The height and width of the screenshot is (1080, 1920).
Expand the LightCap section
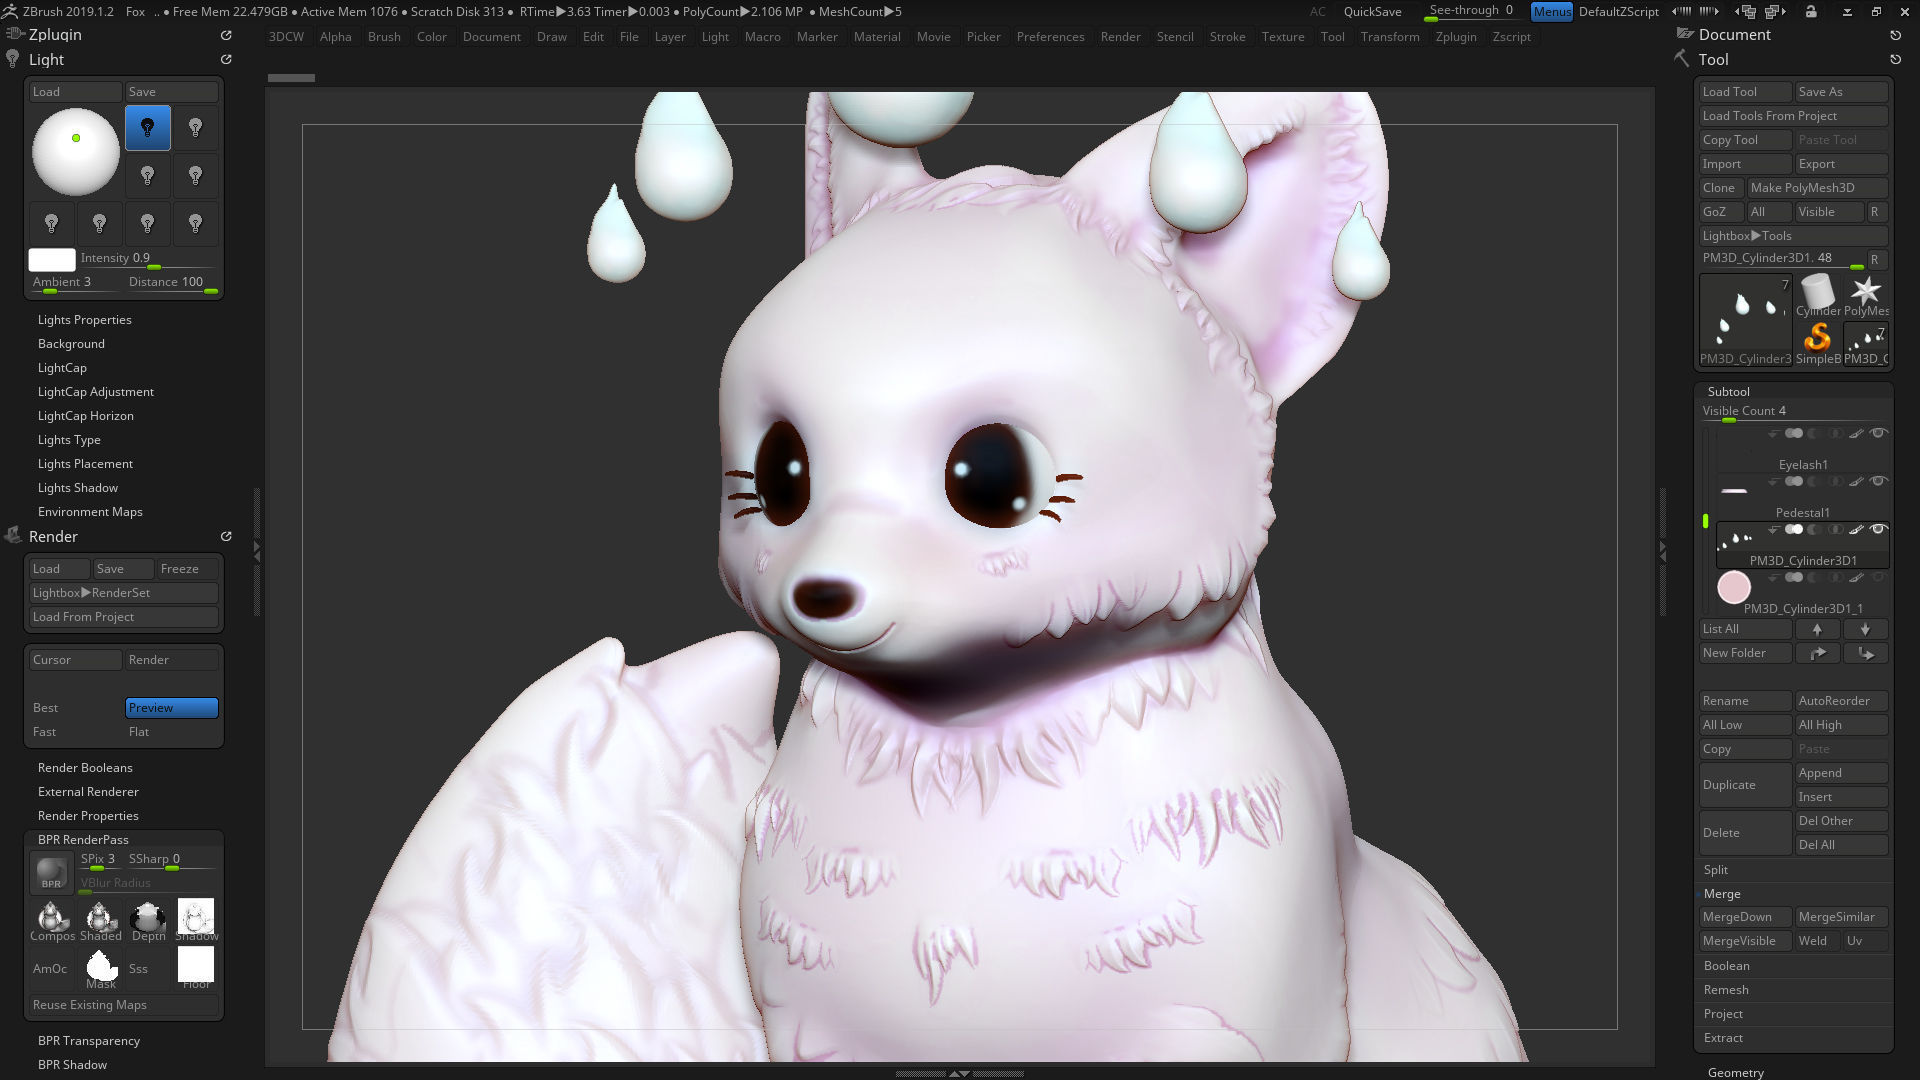[x=62, y=368]
